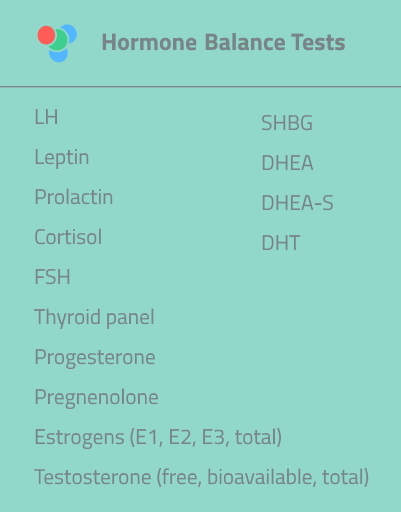Open the DHEA-S test
Image resolution: width=401 pixels, height=512 pixels.
297,203
